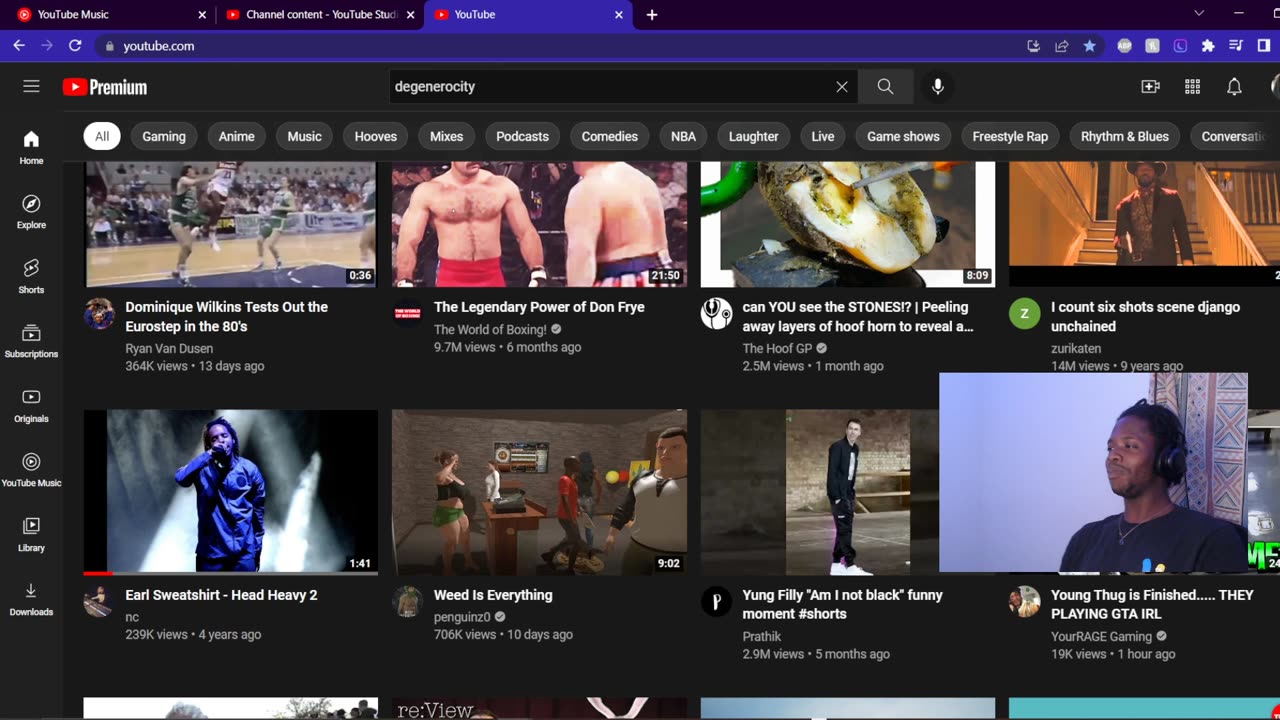Viewport: 1280px width, 720px height.
Task: Open the Create video icon
Action: pyautogui.click(x=1150, y=87)
